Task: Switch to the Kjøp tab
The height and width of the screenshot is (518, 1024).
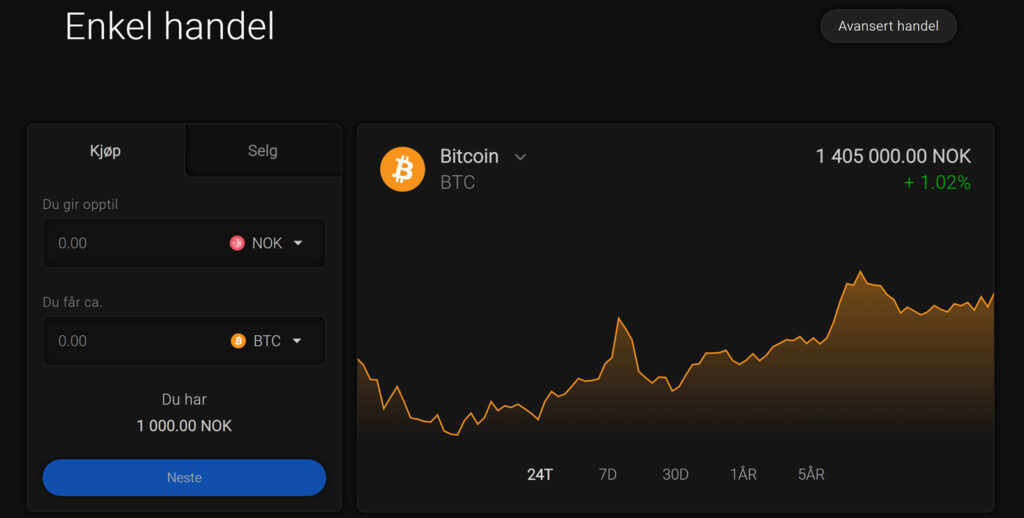Action: (x=105, y=151)
